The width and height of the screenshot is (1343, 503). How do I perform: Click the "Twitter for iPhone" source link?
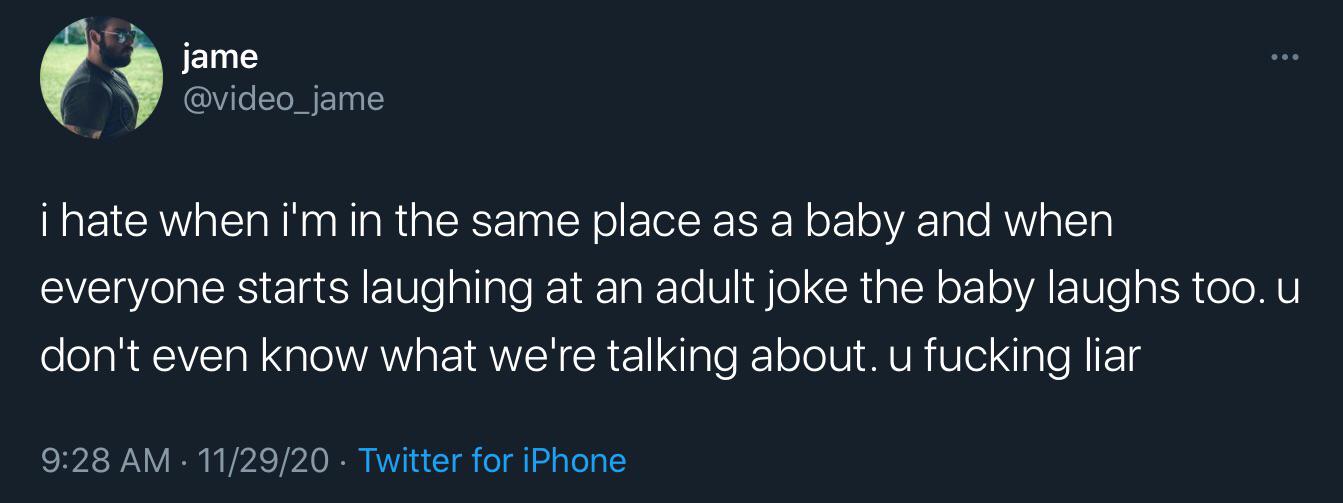tap(492, 460)
